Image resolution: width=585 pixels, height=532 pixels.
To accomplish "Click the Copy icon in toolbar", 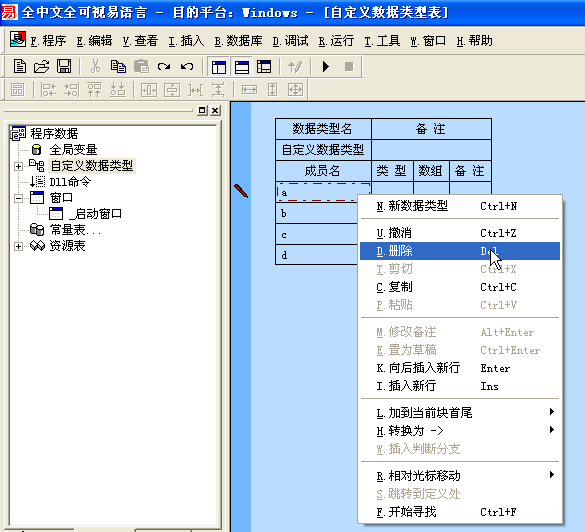I will pos(118,67).
